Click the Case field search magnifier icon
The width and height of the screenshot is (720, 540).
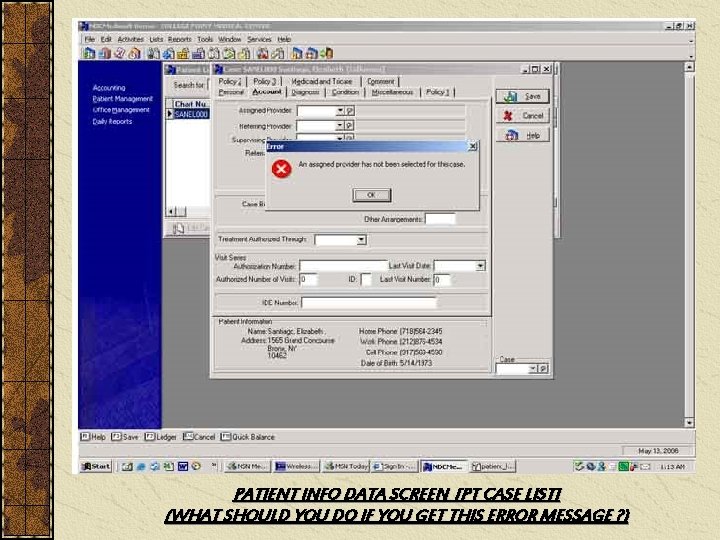pos(543,369)
